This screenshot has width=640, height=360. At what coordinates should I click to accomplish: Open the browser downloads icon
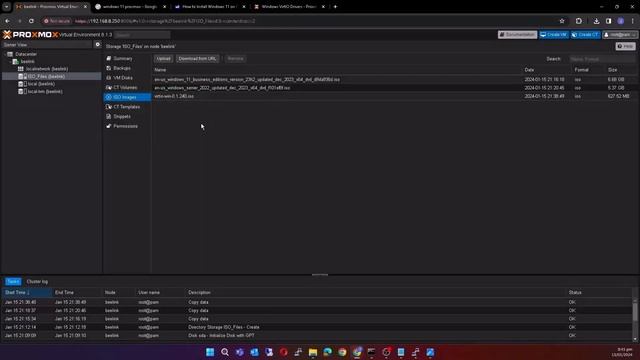click(596, 21)
